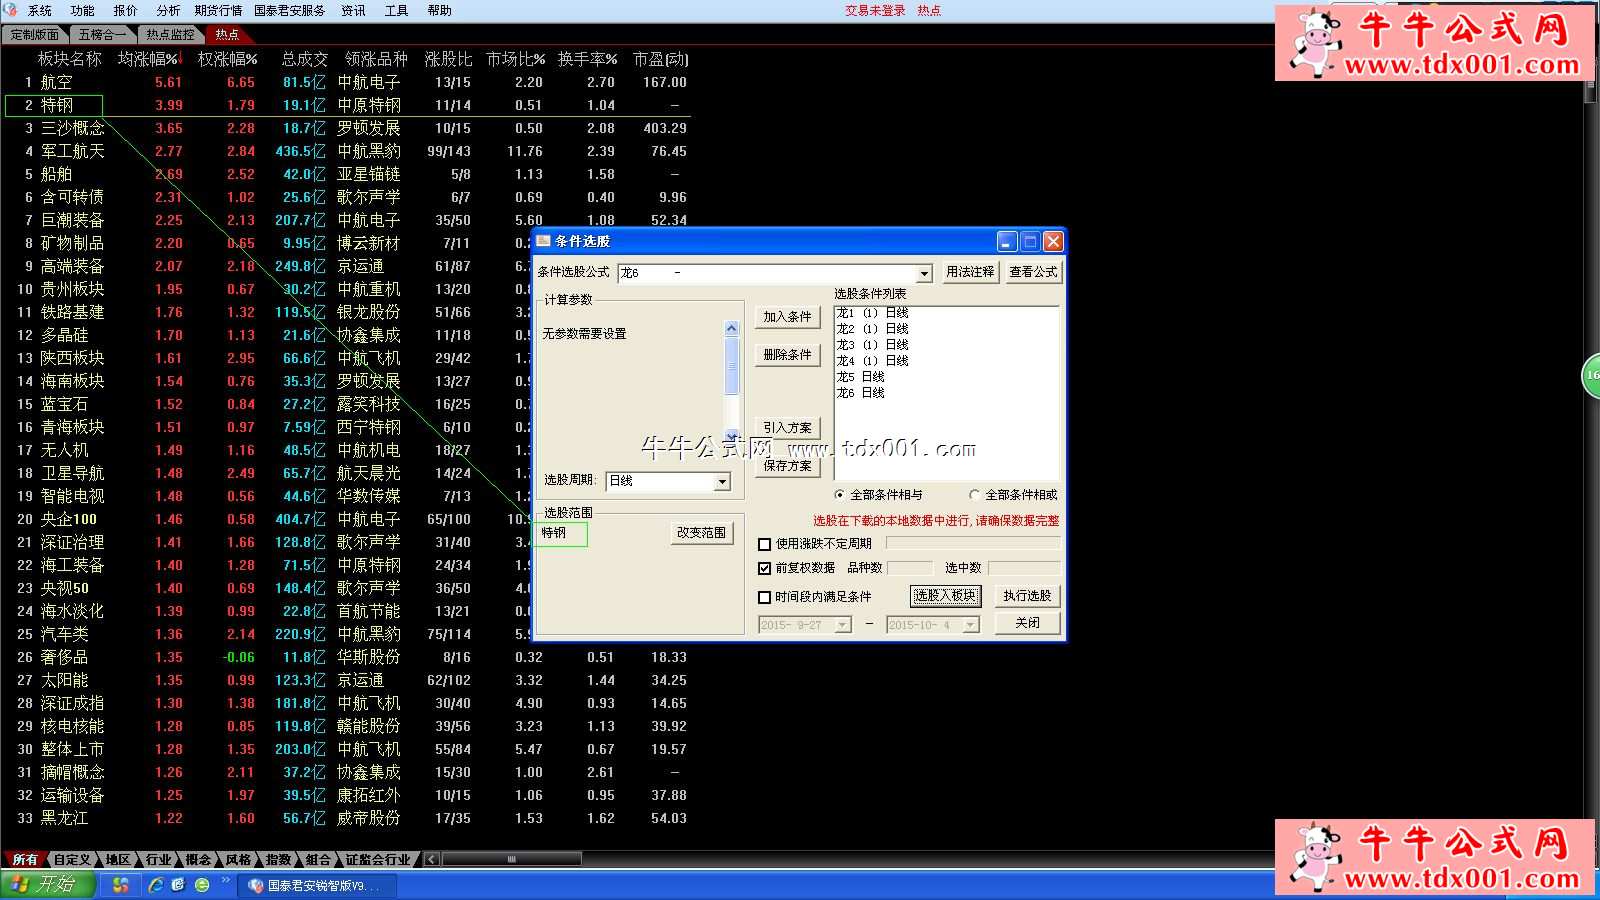Close the 条件选股 dialog with X
Viewport: 1600px width, 900px height.
[1053, 241]
